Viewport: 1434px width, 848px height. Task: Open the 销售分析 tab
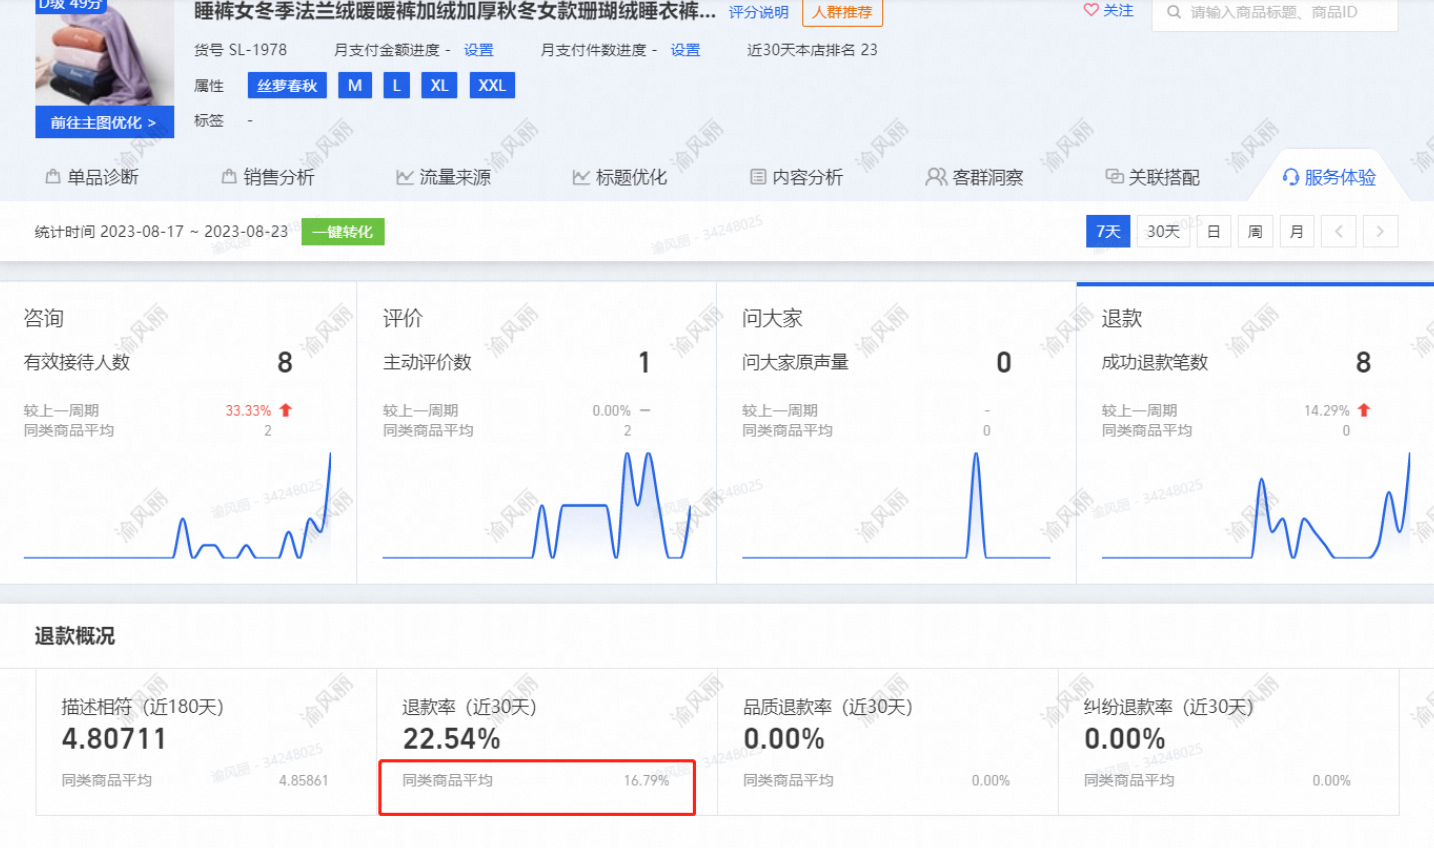tap(268, 177)
